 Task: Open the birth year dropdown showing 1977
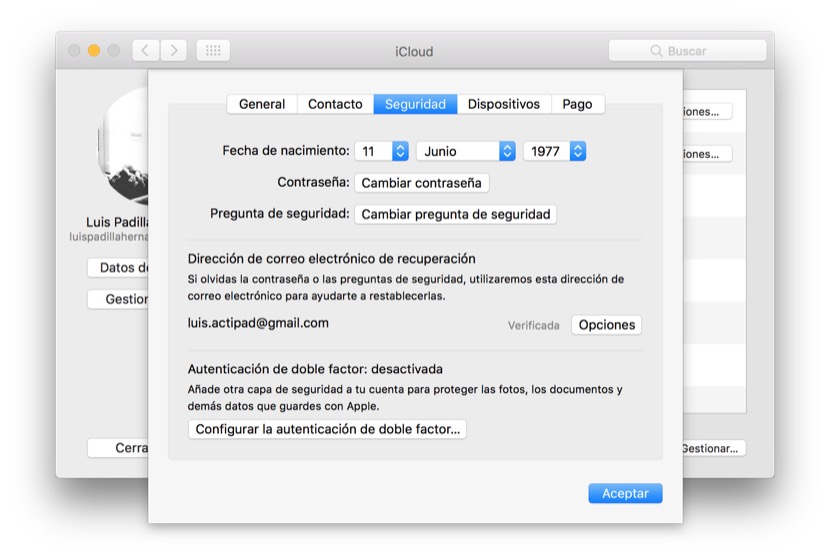(554, 151)
